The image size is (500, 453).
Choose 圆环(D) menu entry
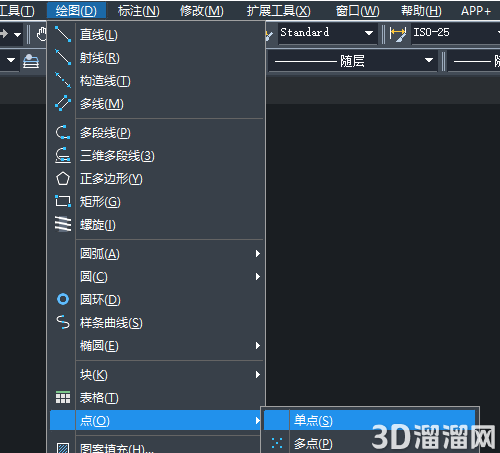click(157, 299)
